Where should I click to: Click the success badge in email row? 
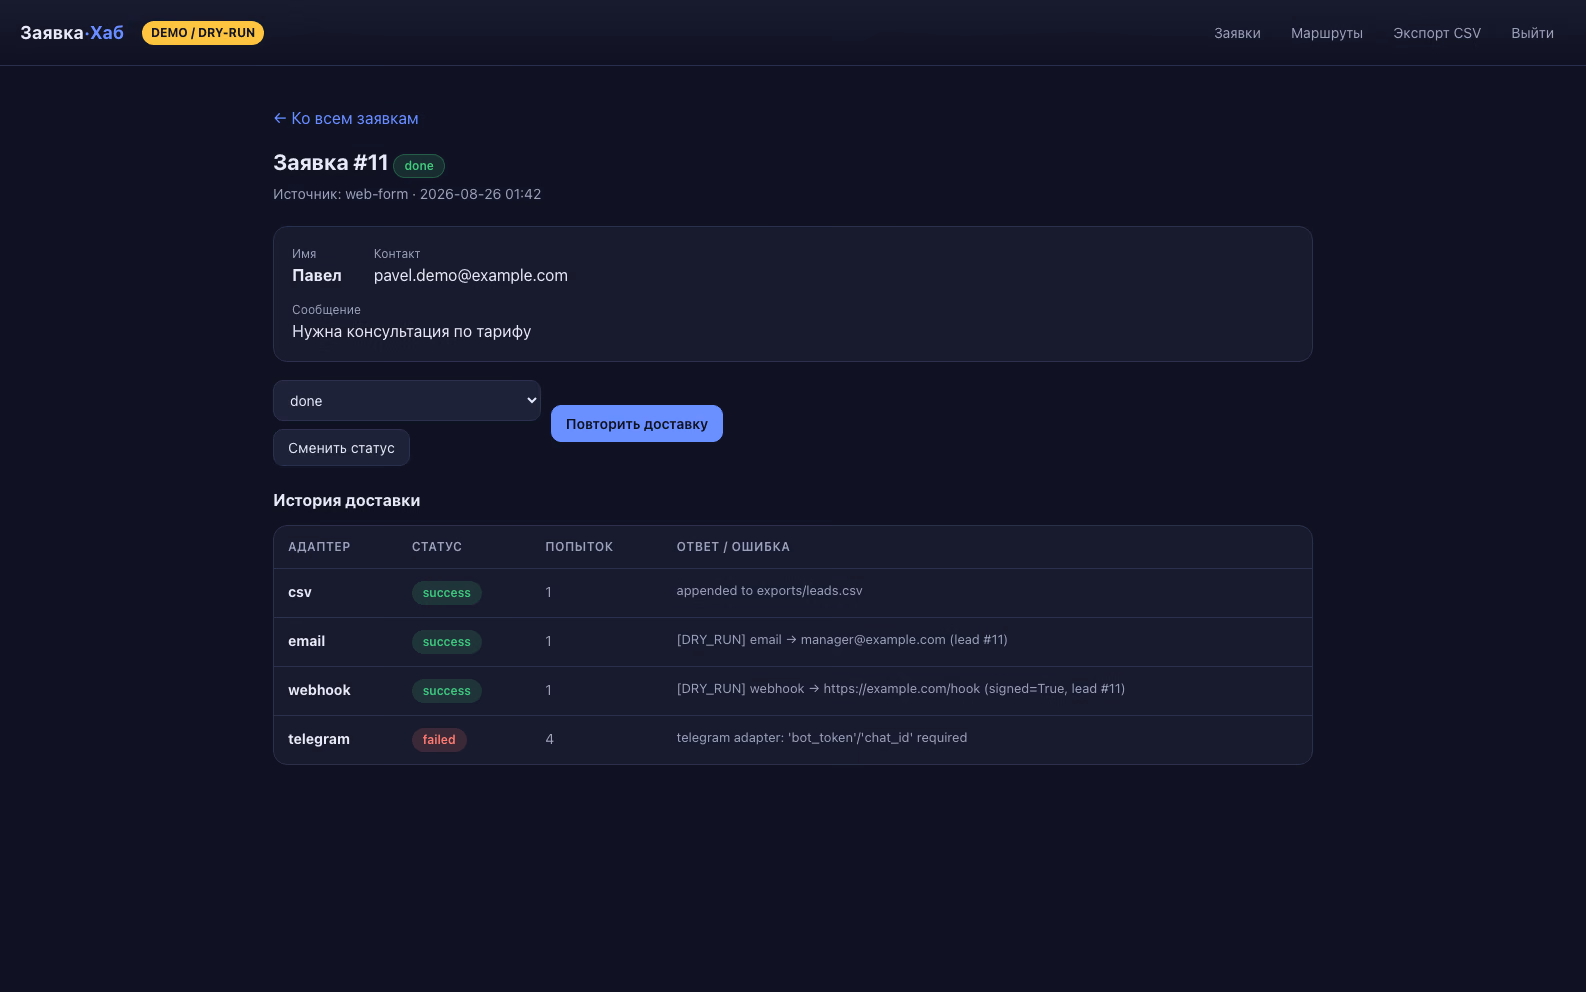pyautogui.click(x=447, y=642)
